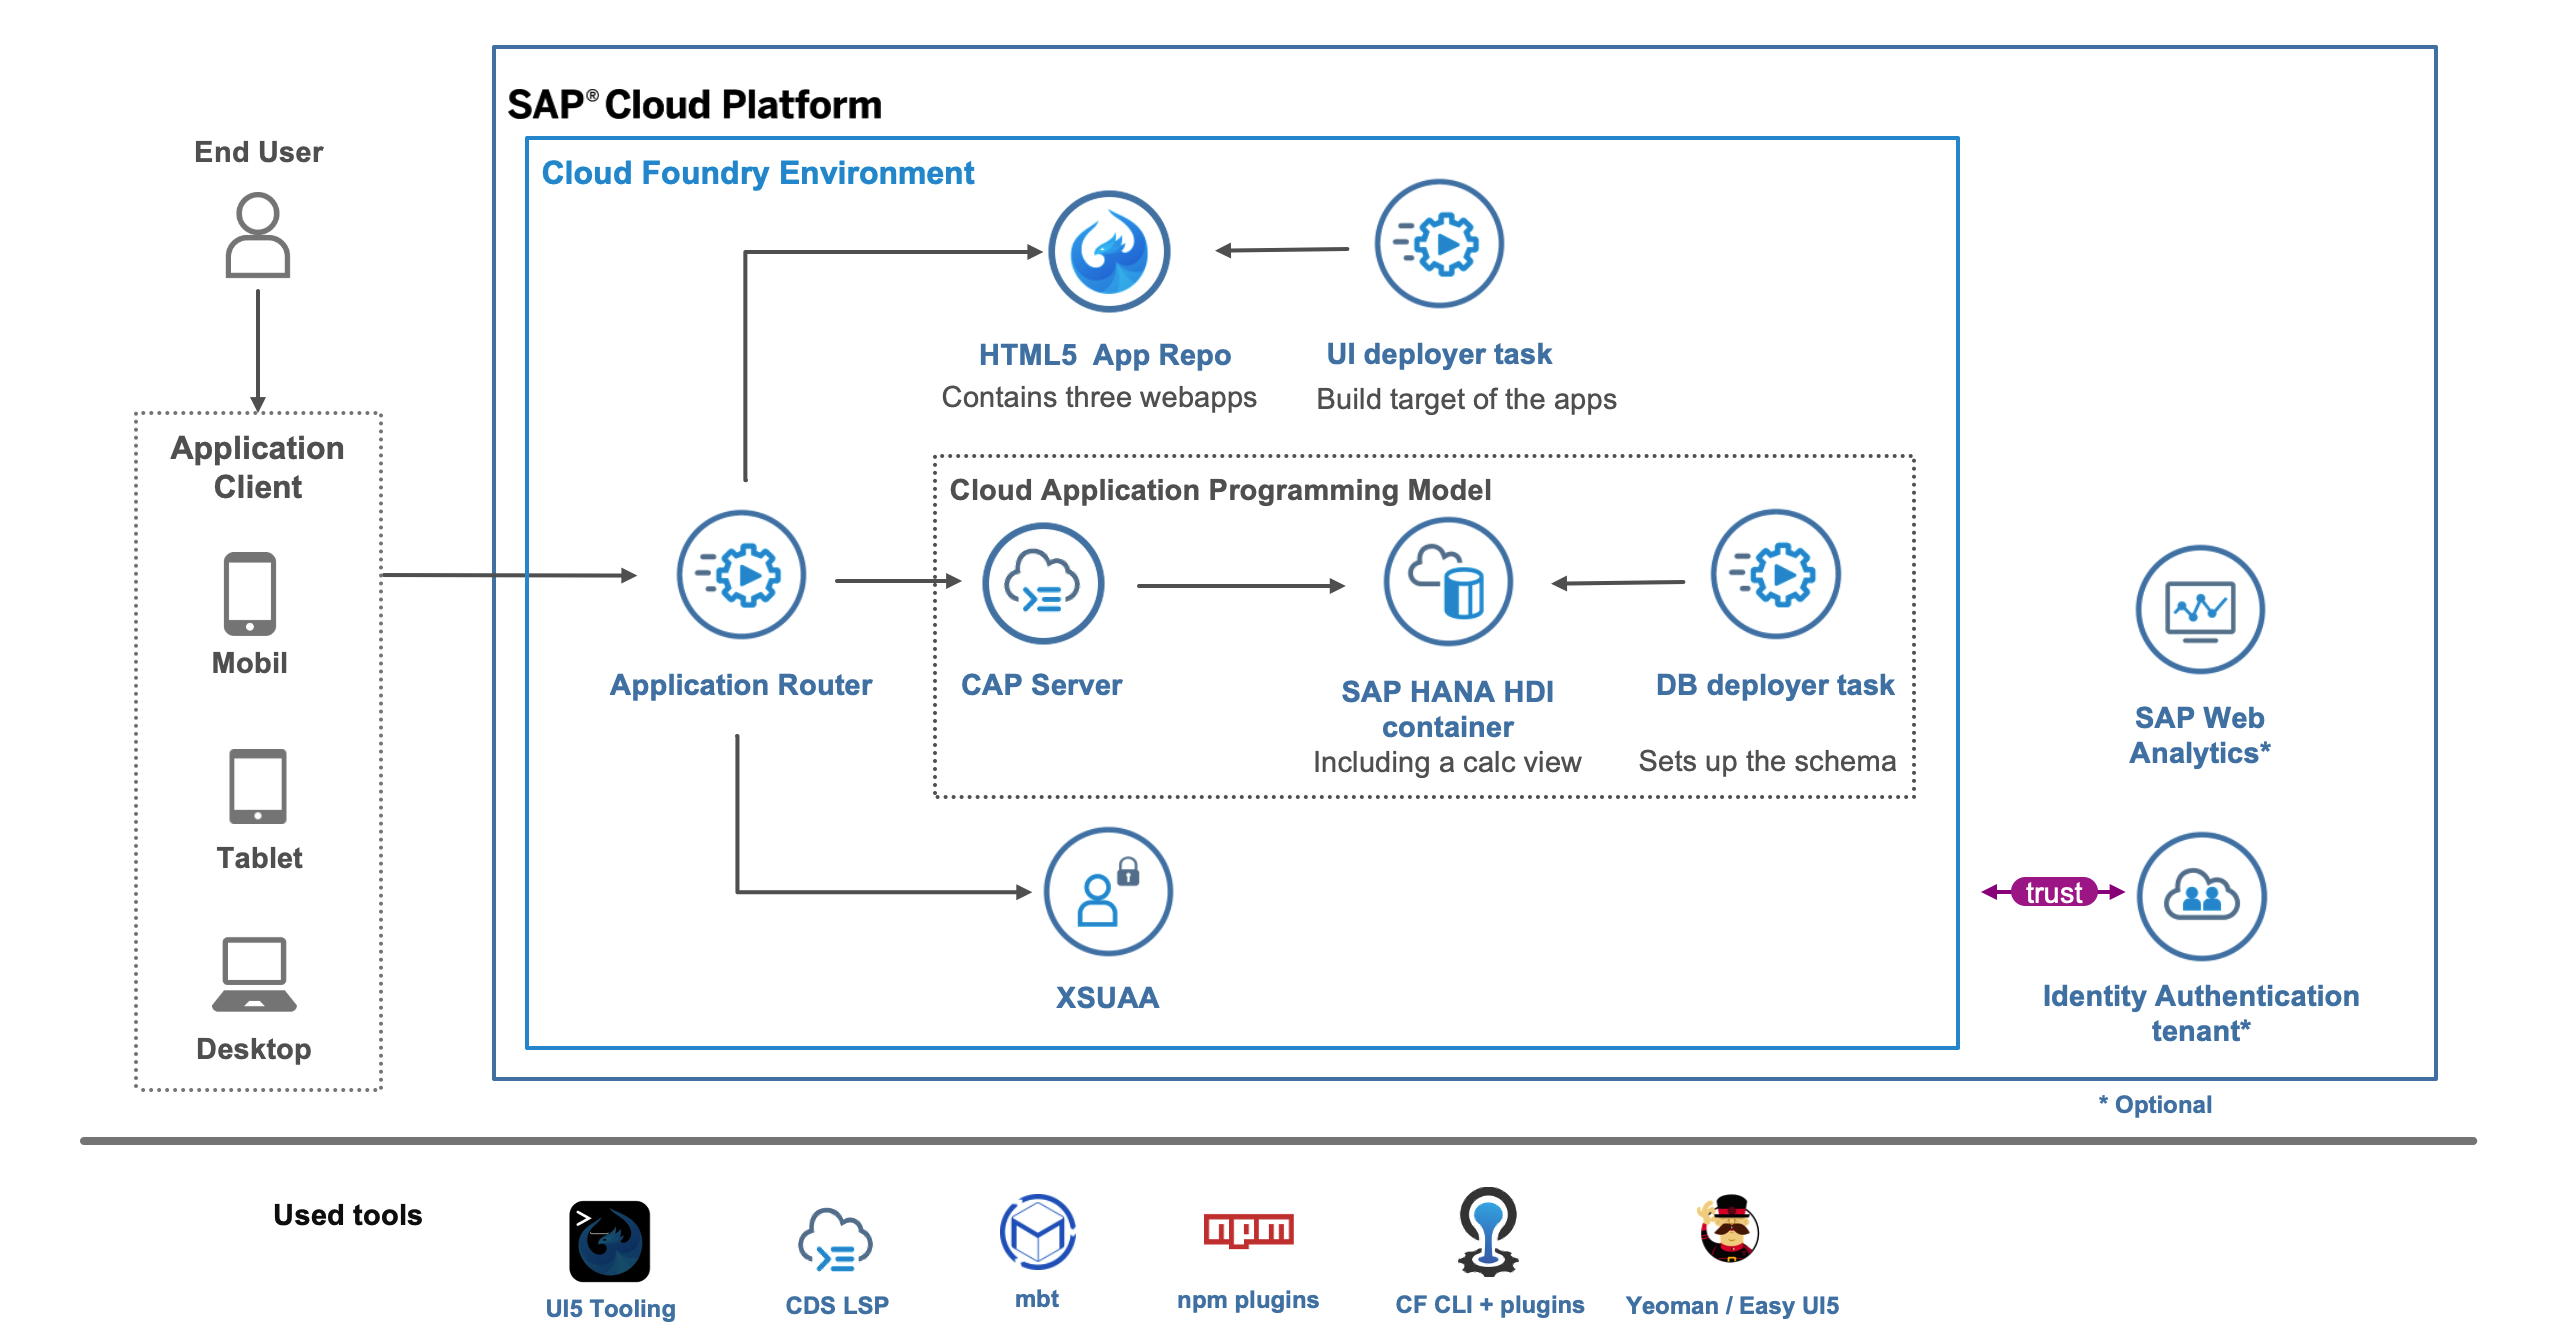Click the Tablet device icon
The image size is (2553, 1324).
(258, 786)
